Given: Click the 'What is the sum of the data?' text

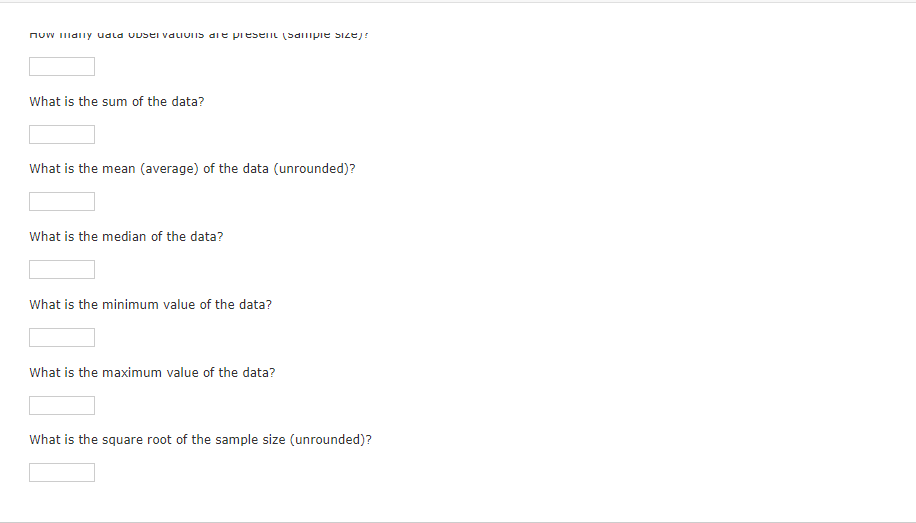Looking at the screenshot, I should point(117,102).
